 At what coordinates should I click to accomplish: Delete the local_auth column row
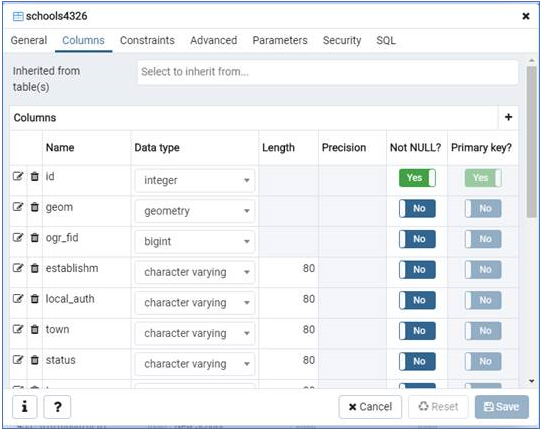[x=35, y=299]
